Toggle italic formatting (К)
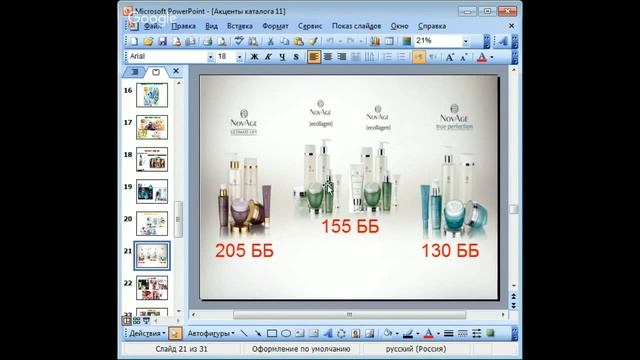Viewport: 640px width, 360px height. [x=268, y=57]
